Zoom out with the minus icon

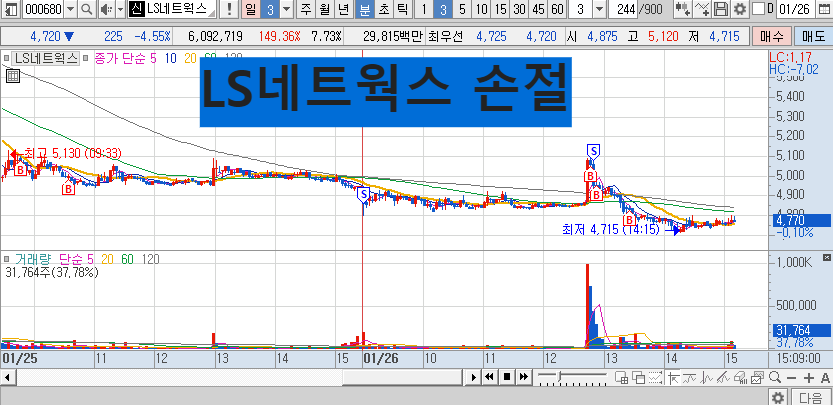[x=792, y=378]
